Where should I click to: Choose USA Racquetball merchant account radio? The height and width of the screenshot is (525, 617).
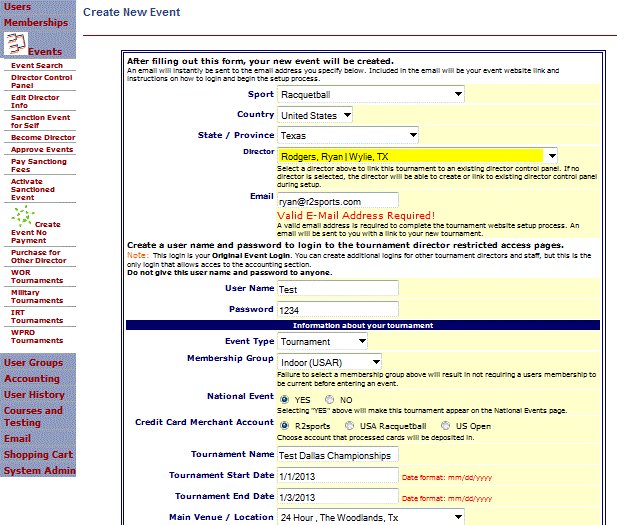click(x=349, y=425)
